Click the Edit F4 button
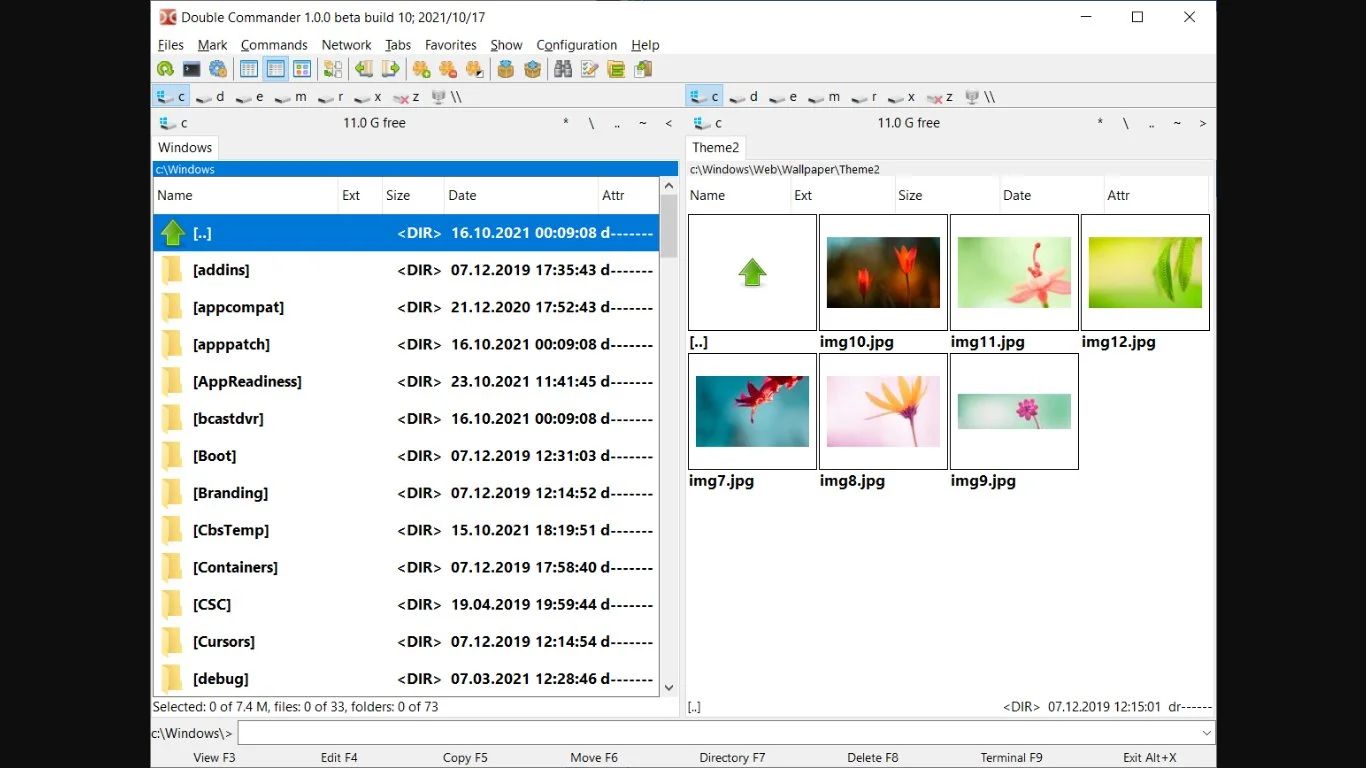 coord(339,758)
